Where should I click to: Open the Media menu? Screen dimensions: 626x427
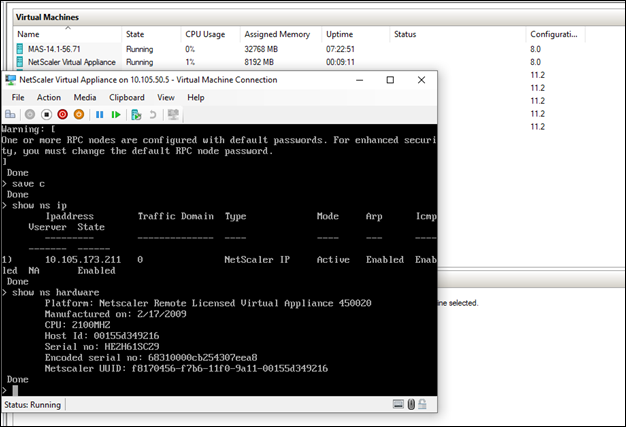(85, 97)
